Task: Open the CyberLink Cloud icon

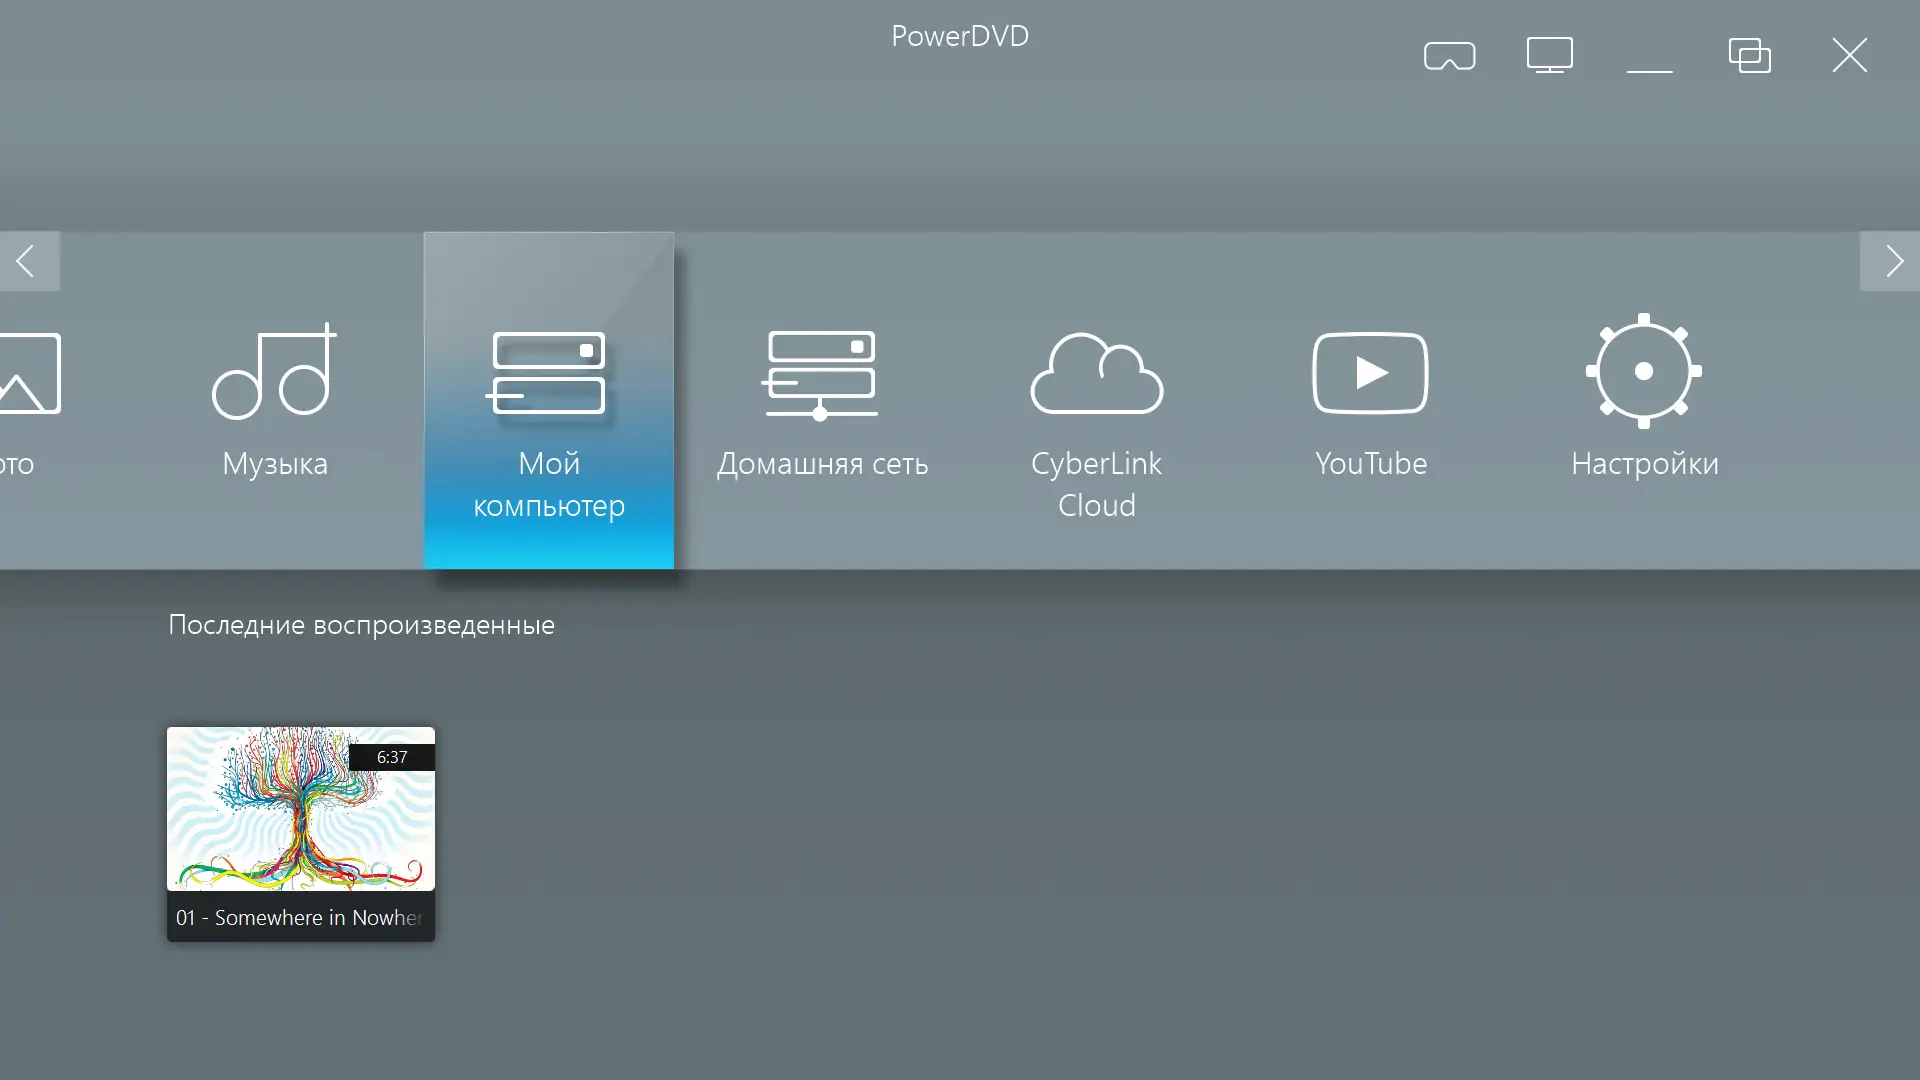Action: (x=1096, y=373)
